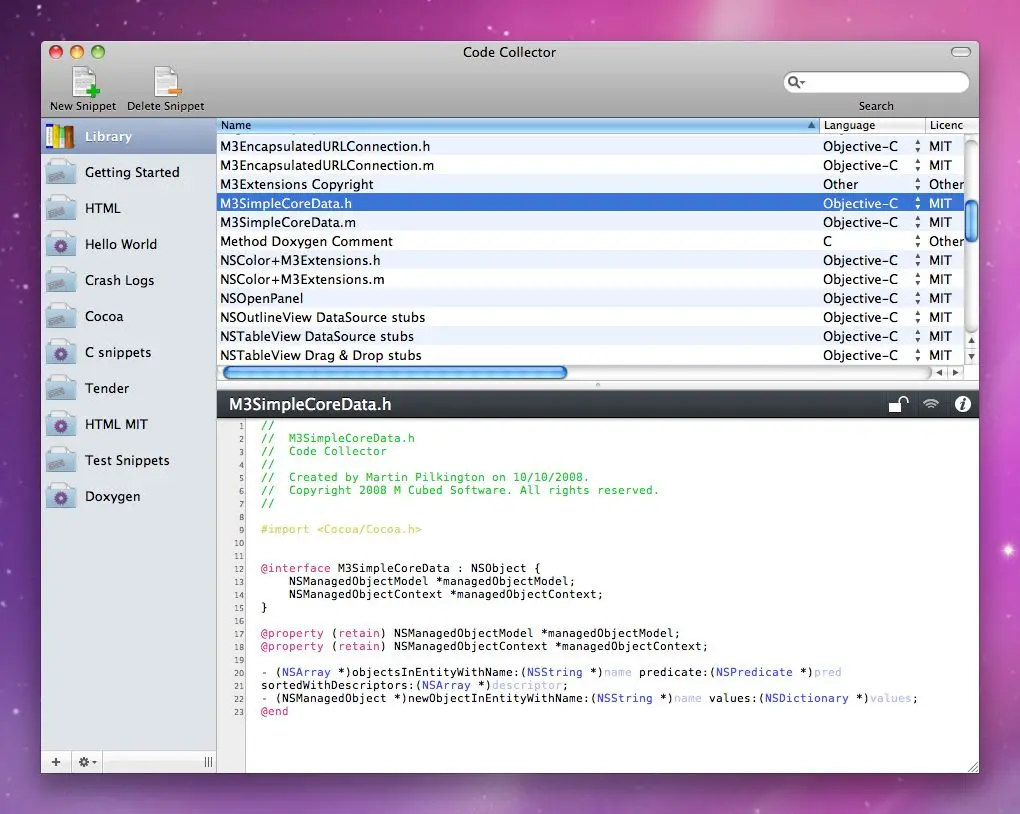Click the window resize corner grip
The height and width of the screenshot is (814, 1020).
pos(973,767)
